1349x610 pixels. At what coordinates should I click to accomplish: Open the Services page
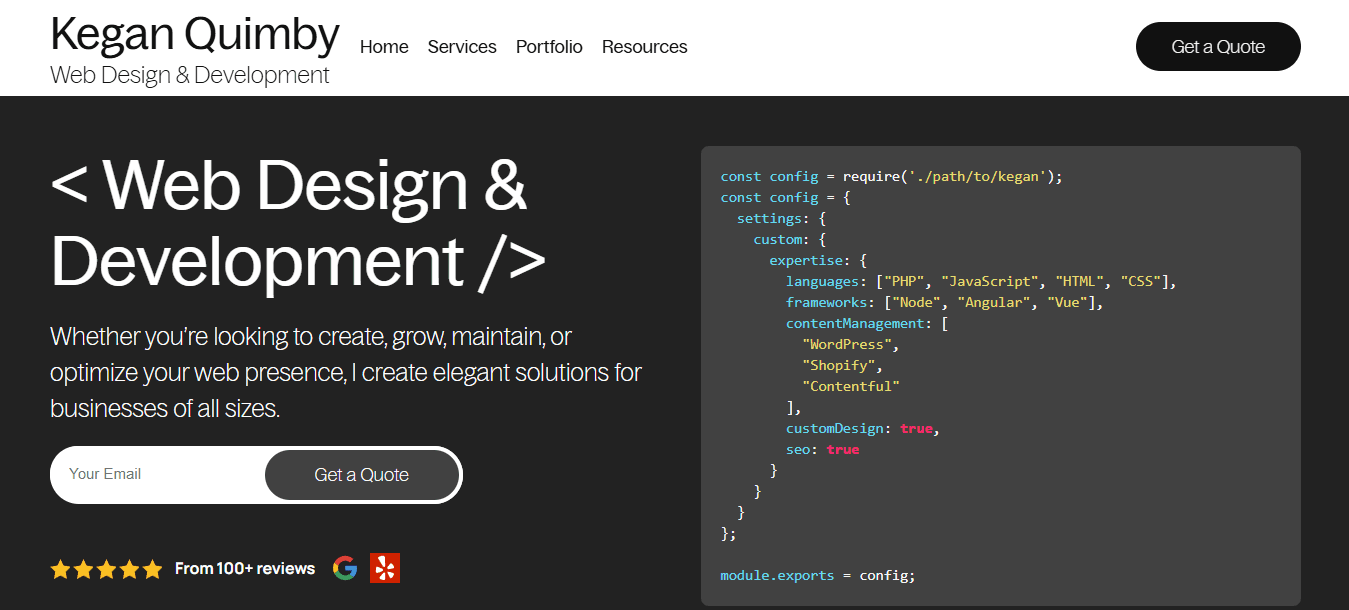coord(461,46)
